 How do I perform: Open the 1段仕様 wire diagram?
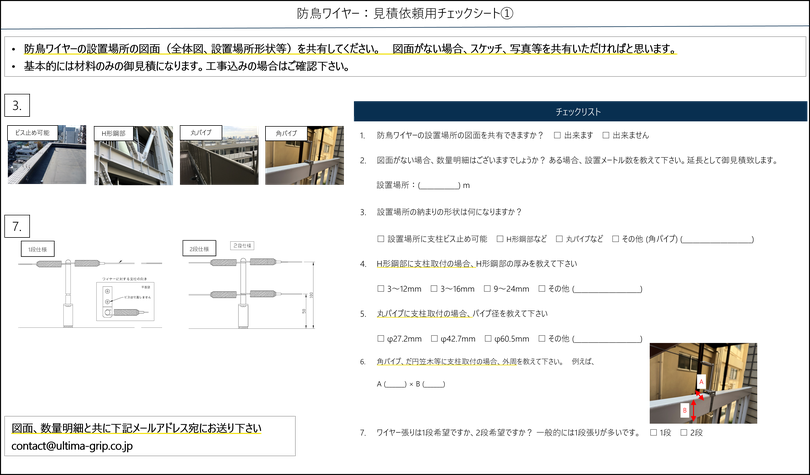(x=90, y=292)
